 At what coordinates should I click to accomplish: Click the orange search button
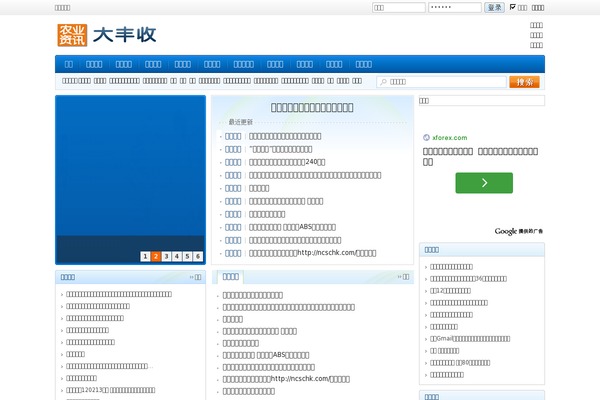[524, 82]
